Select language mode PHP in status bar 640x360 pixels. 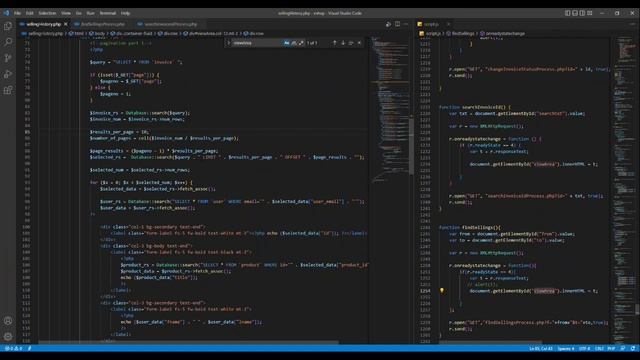[x=611, y=349]
